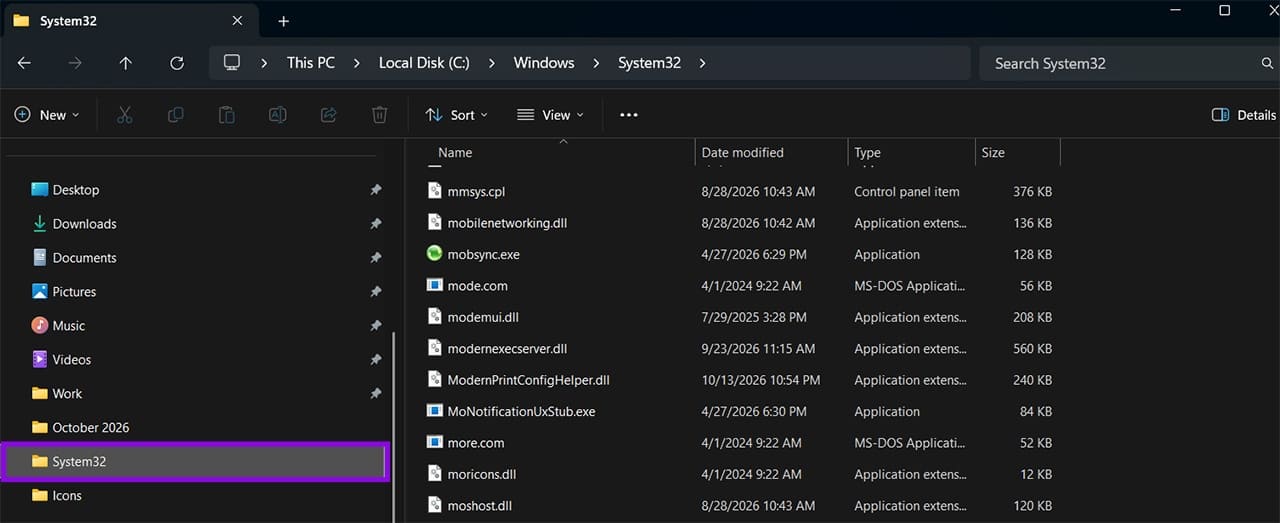Viewport: 1280px width, 523px height.
Task: Open the See more ellipsis menu
Action: coord(629,115)
